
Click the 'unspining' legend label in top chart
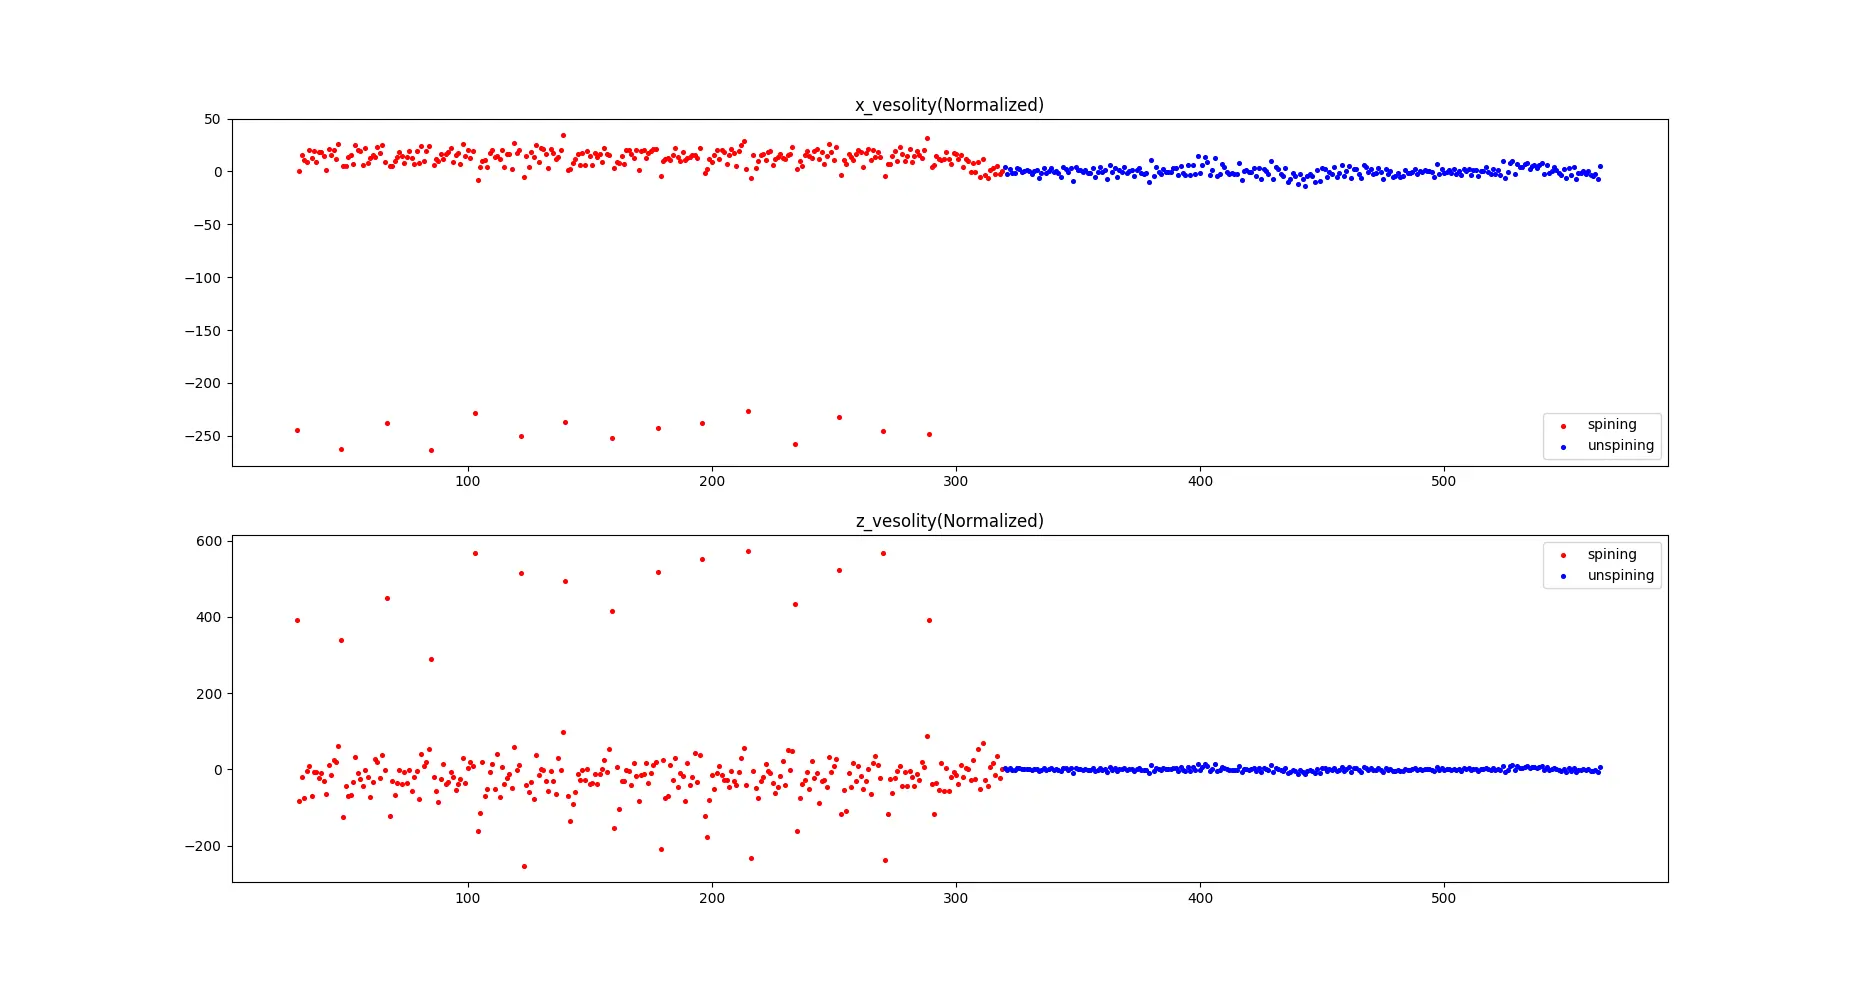(1620, 445)
